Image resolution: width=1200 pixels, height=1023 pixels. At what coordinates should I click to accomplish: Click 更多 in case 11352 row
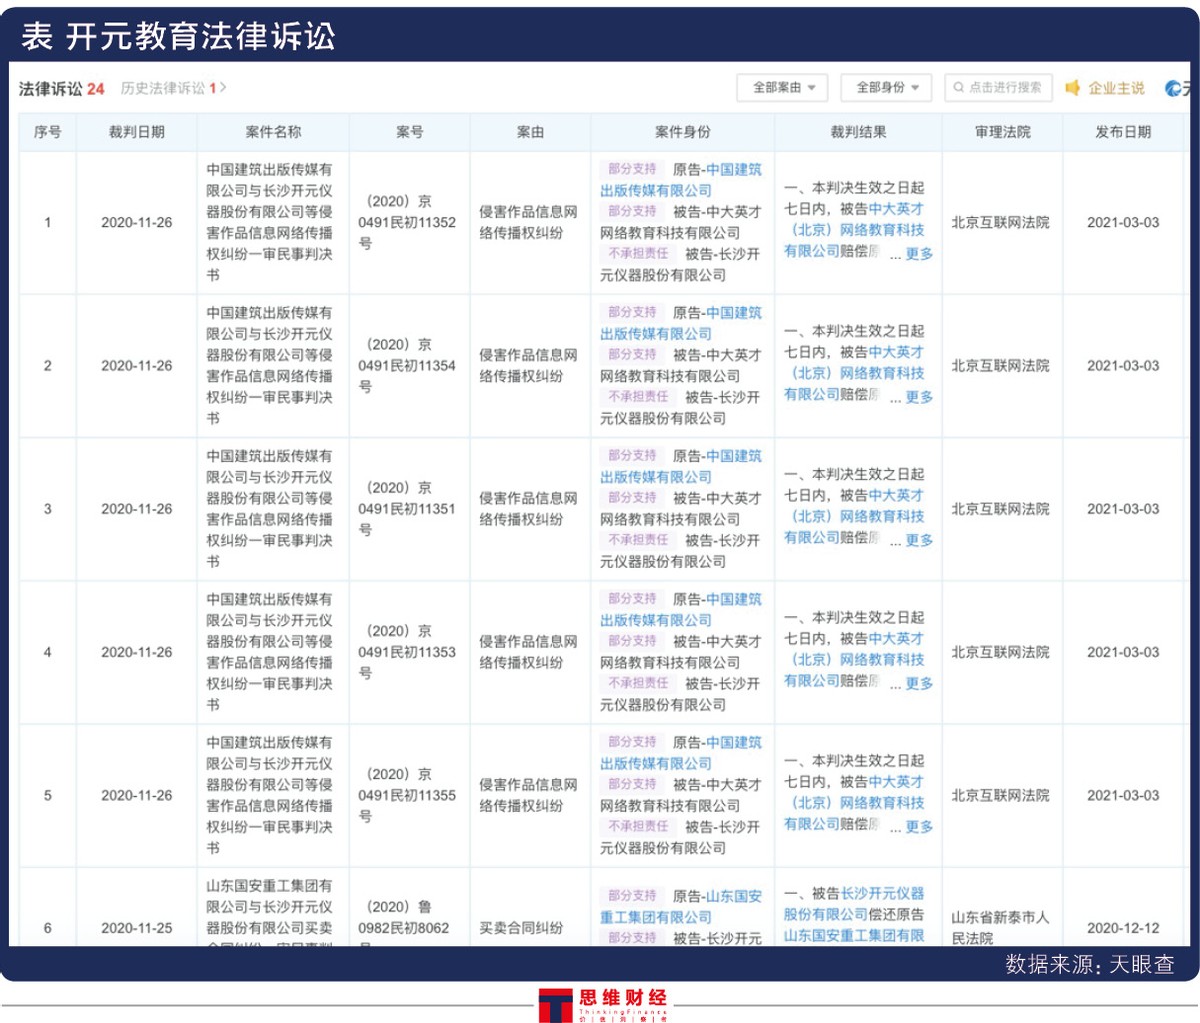(x=918, y=254)
